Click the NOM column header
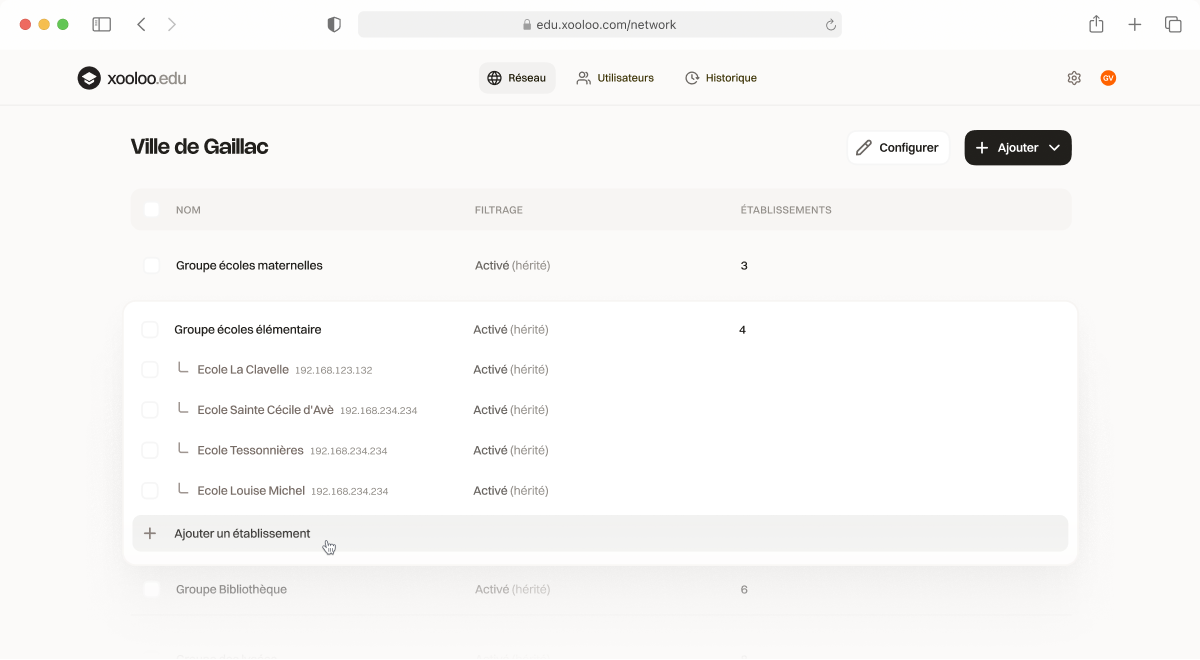The width and height of the screenshot is (1200, 660). point(188,210)
